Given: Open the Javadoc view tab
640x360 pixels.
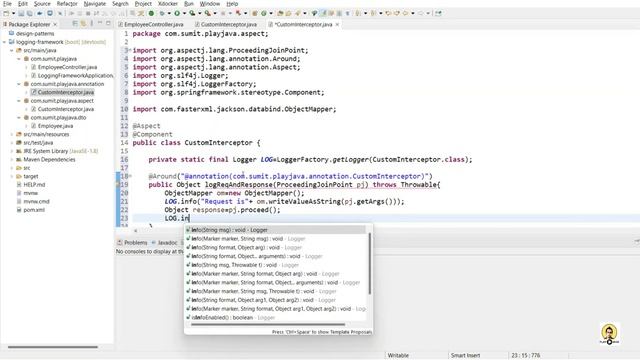Looking at the screenshot, I should [164, 242].
